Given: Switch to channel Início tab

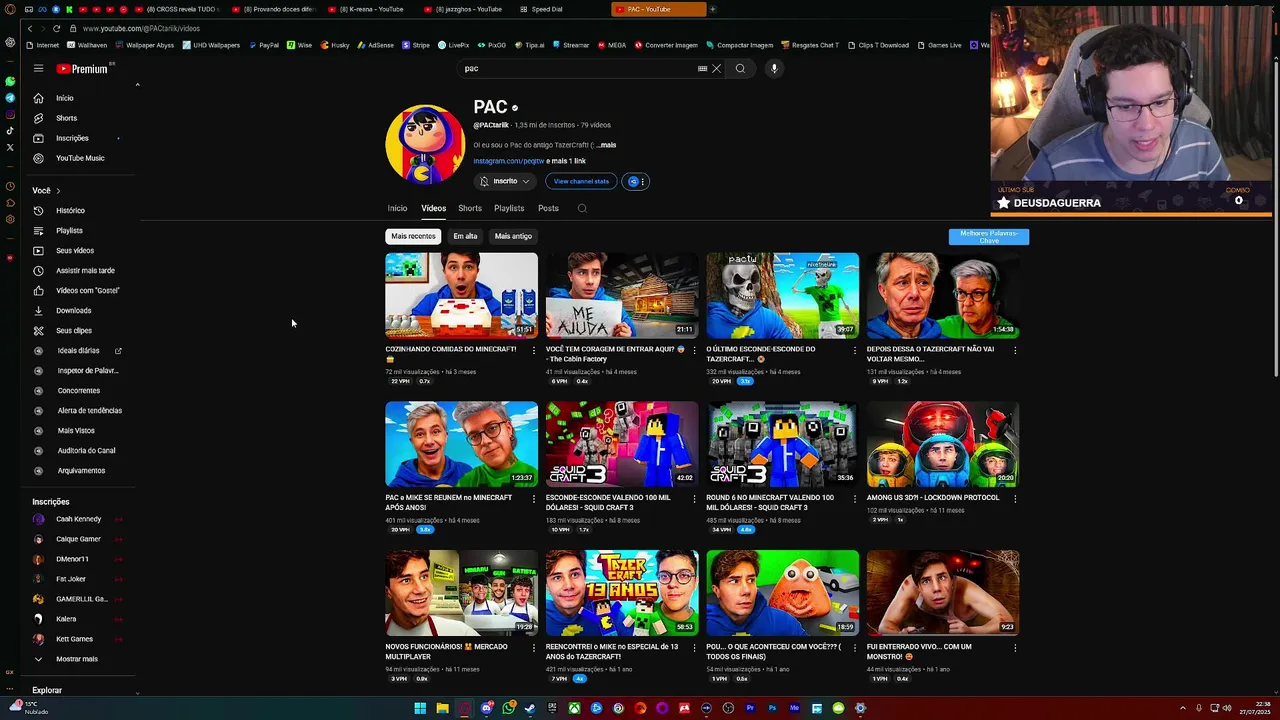Looking at the screenshot, I should pyautogui.click(x=397, y=208).
